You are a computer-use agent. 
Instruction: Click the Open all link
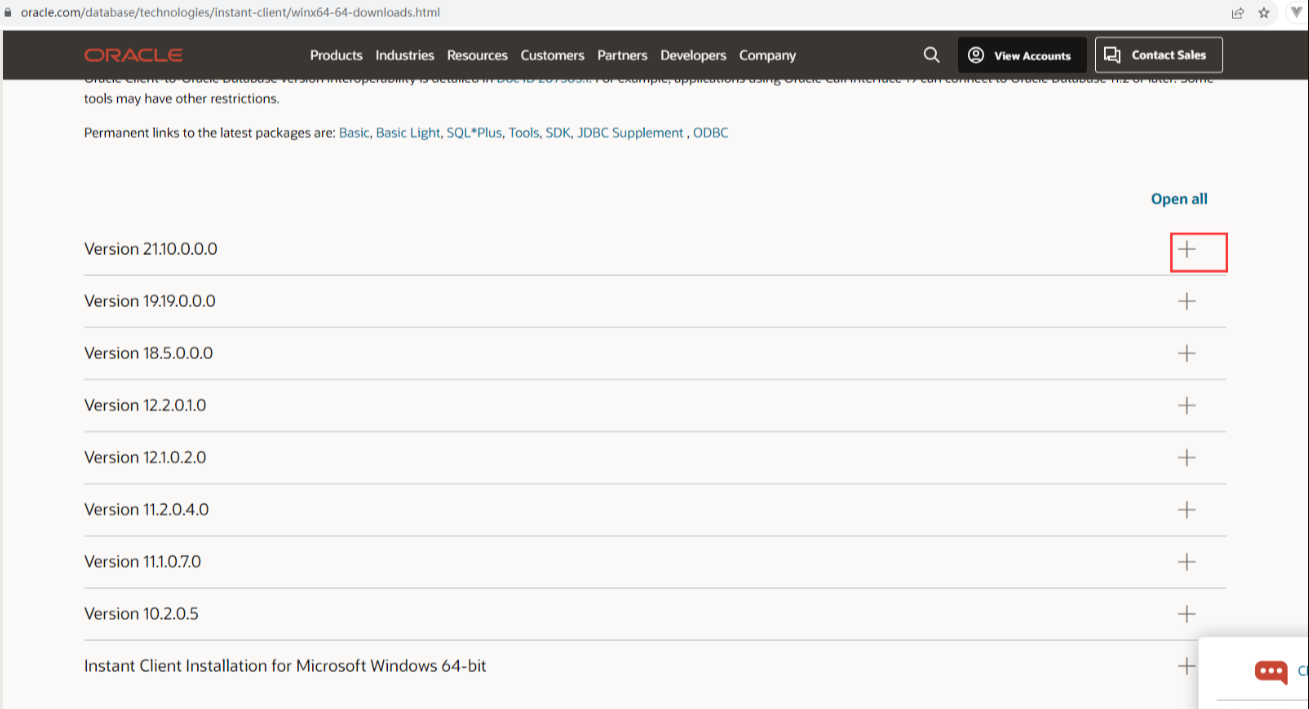(x=1179, y=199)
